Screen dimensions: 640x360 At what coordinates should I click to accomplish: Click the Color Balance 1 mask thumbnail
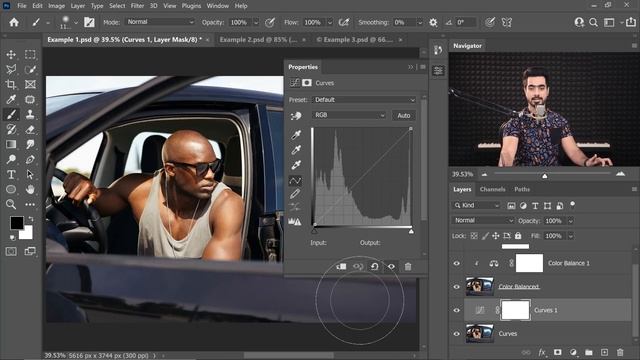click(x=529, y=263)
